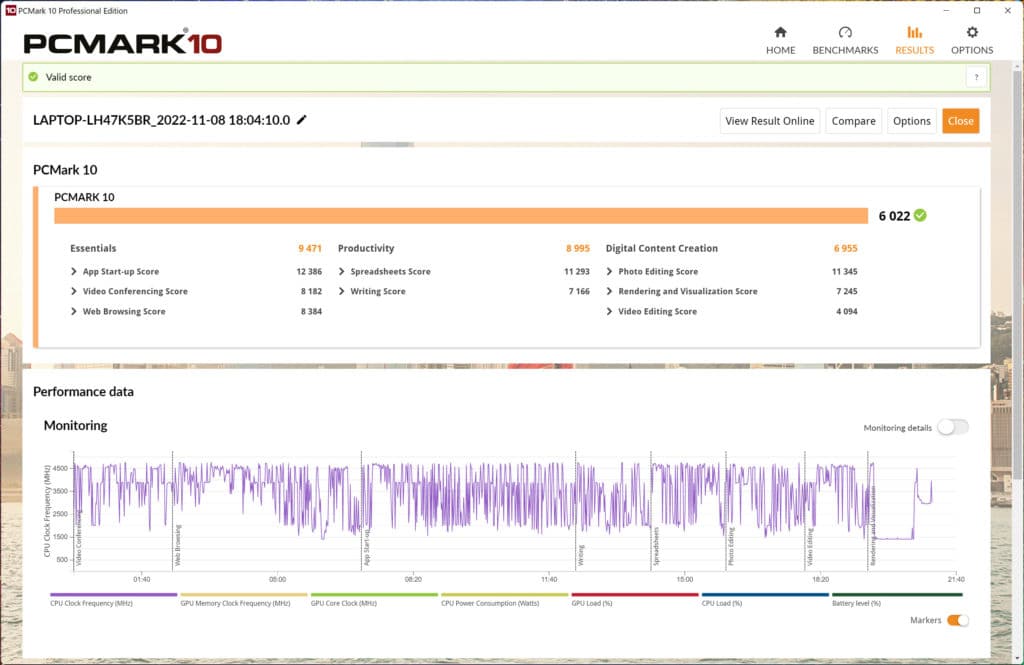This screenshot has width=1024, height=665.
Task: Click the Spreadsheets value 11 293
Action: tap(577, 271)
